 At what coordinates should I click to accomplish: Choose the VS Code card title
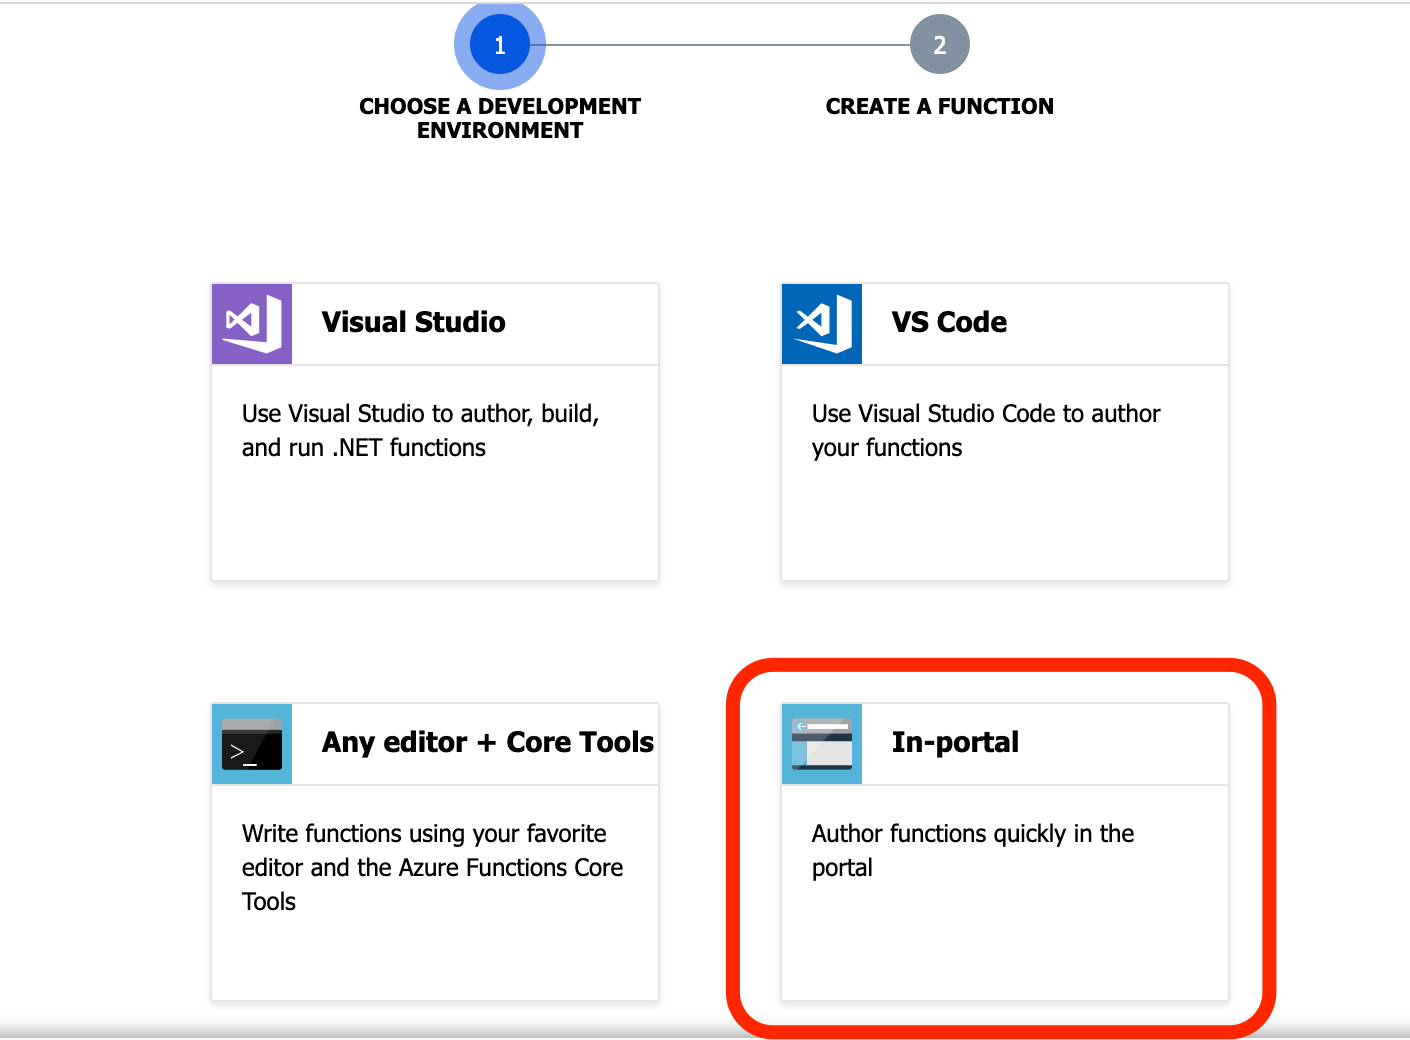(x=949, y=322)
